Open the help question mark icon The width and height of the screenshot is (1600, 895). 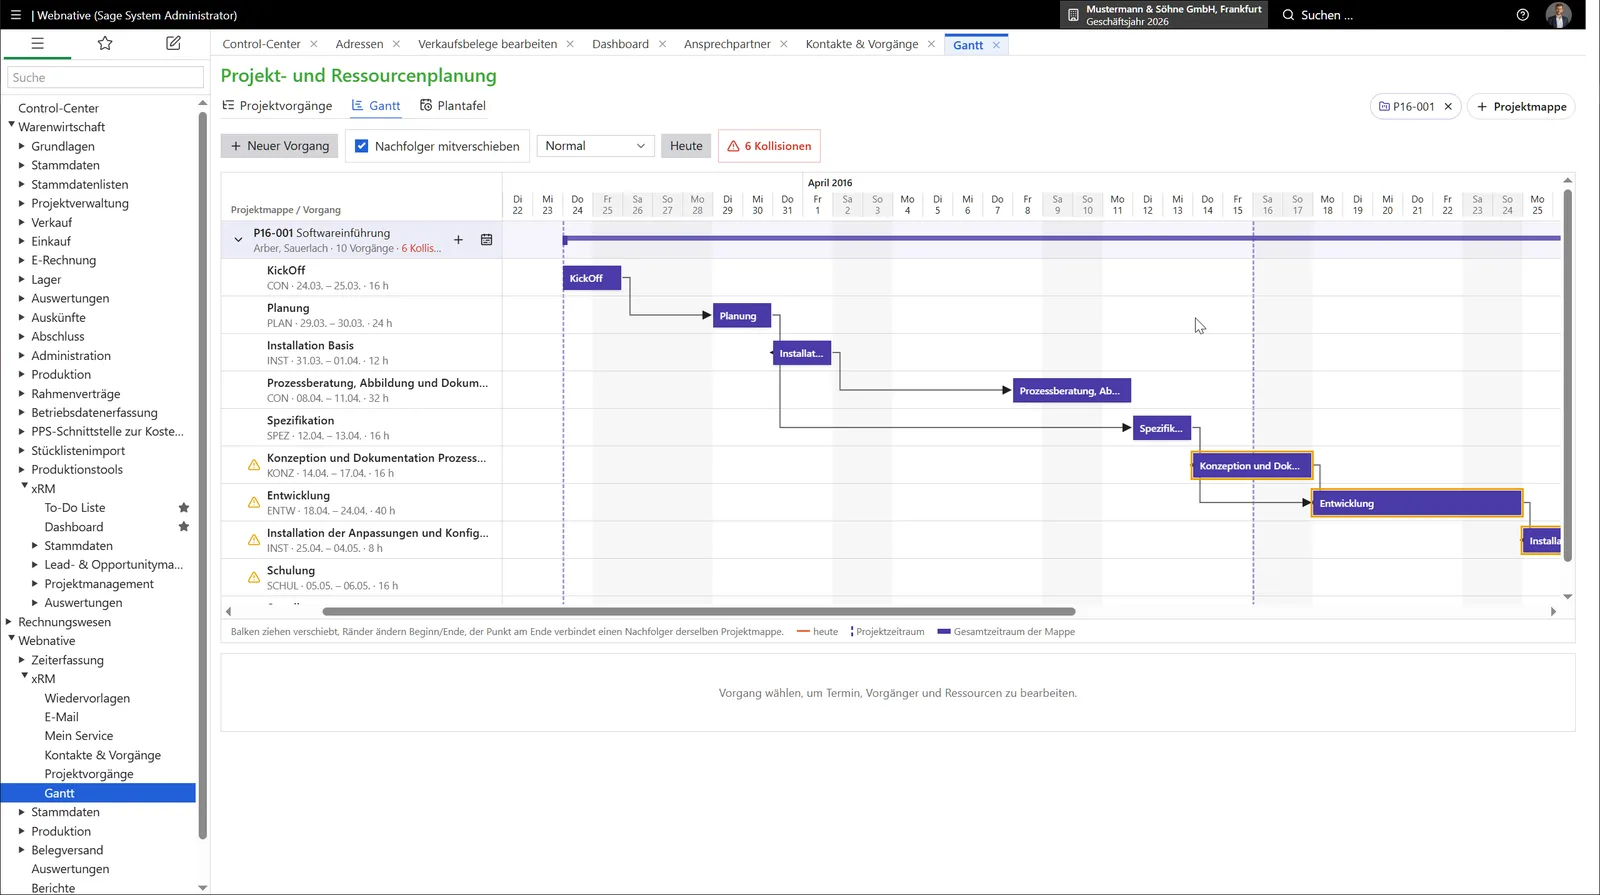pos(1523,15)
